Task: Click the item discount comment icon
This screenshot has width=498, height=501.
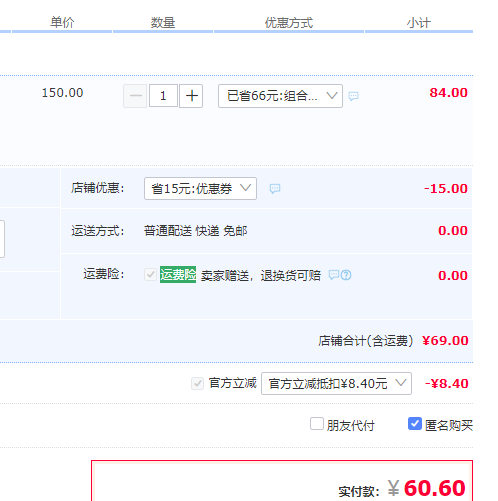Action: click(353, 96)
